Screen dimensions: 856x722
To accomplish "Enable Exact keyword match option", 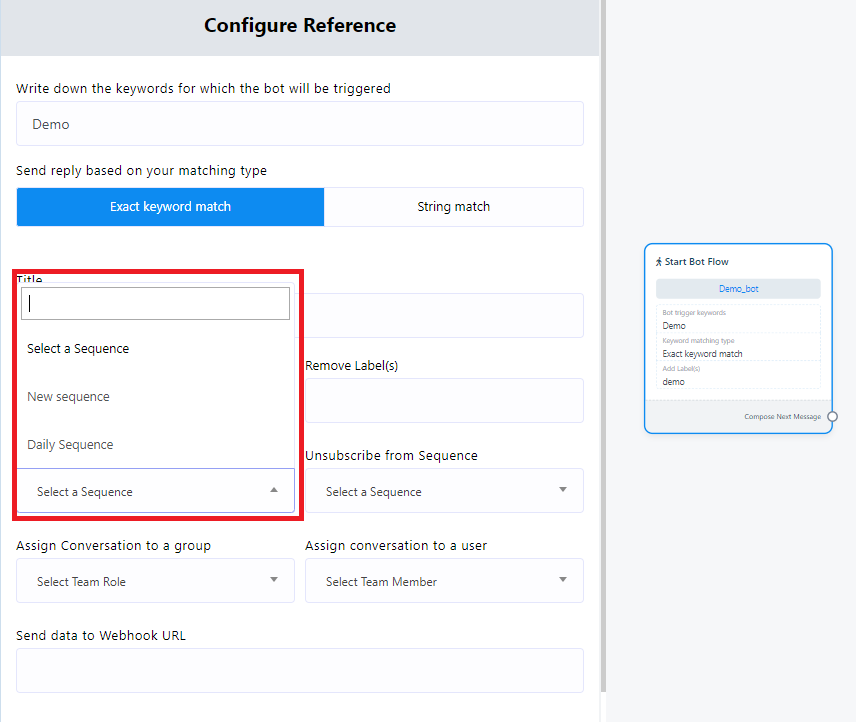I will [170, 207].
